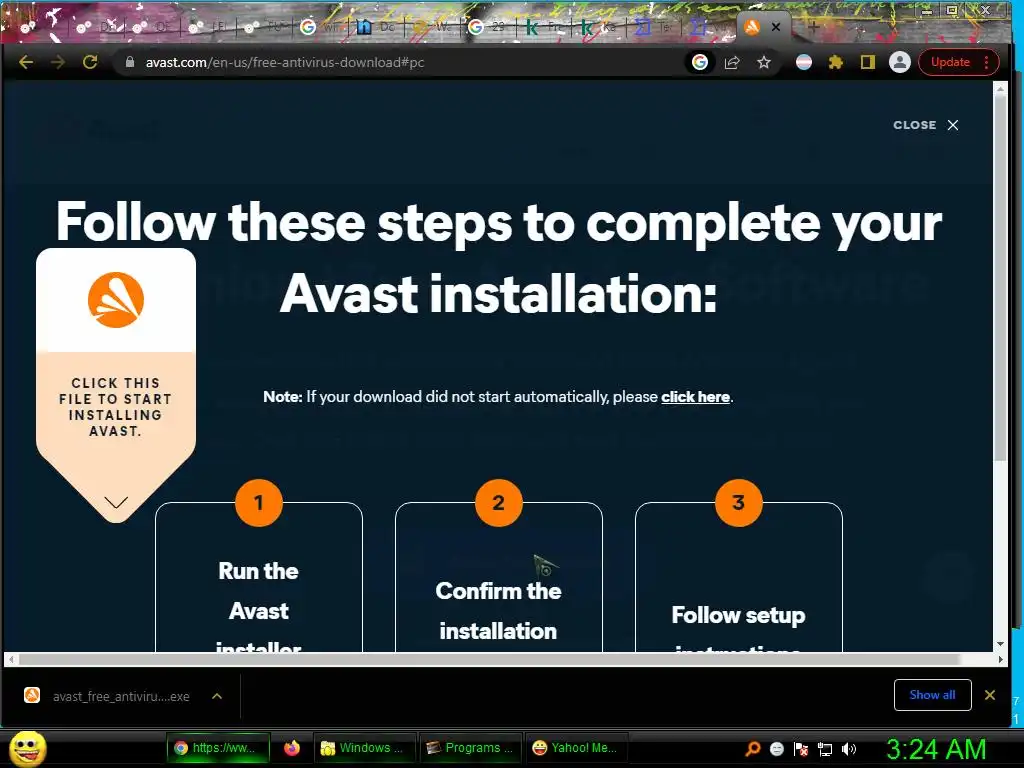1024x768 pixels.
Task: Switch to the Windows folder taskbar item
Action: coord(363,748)
